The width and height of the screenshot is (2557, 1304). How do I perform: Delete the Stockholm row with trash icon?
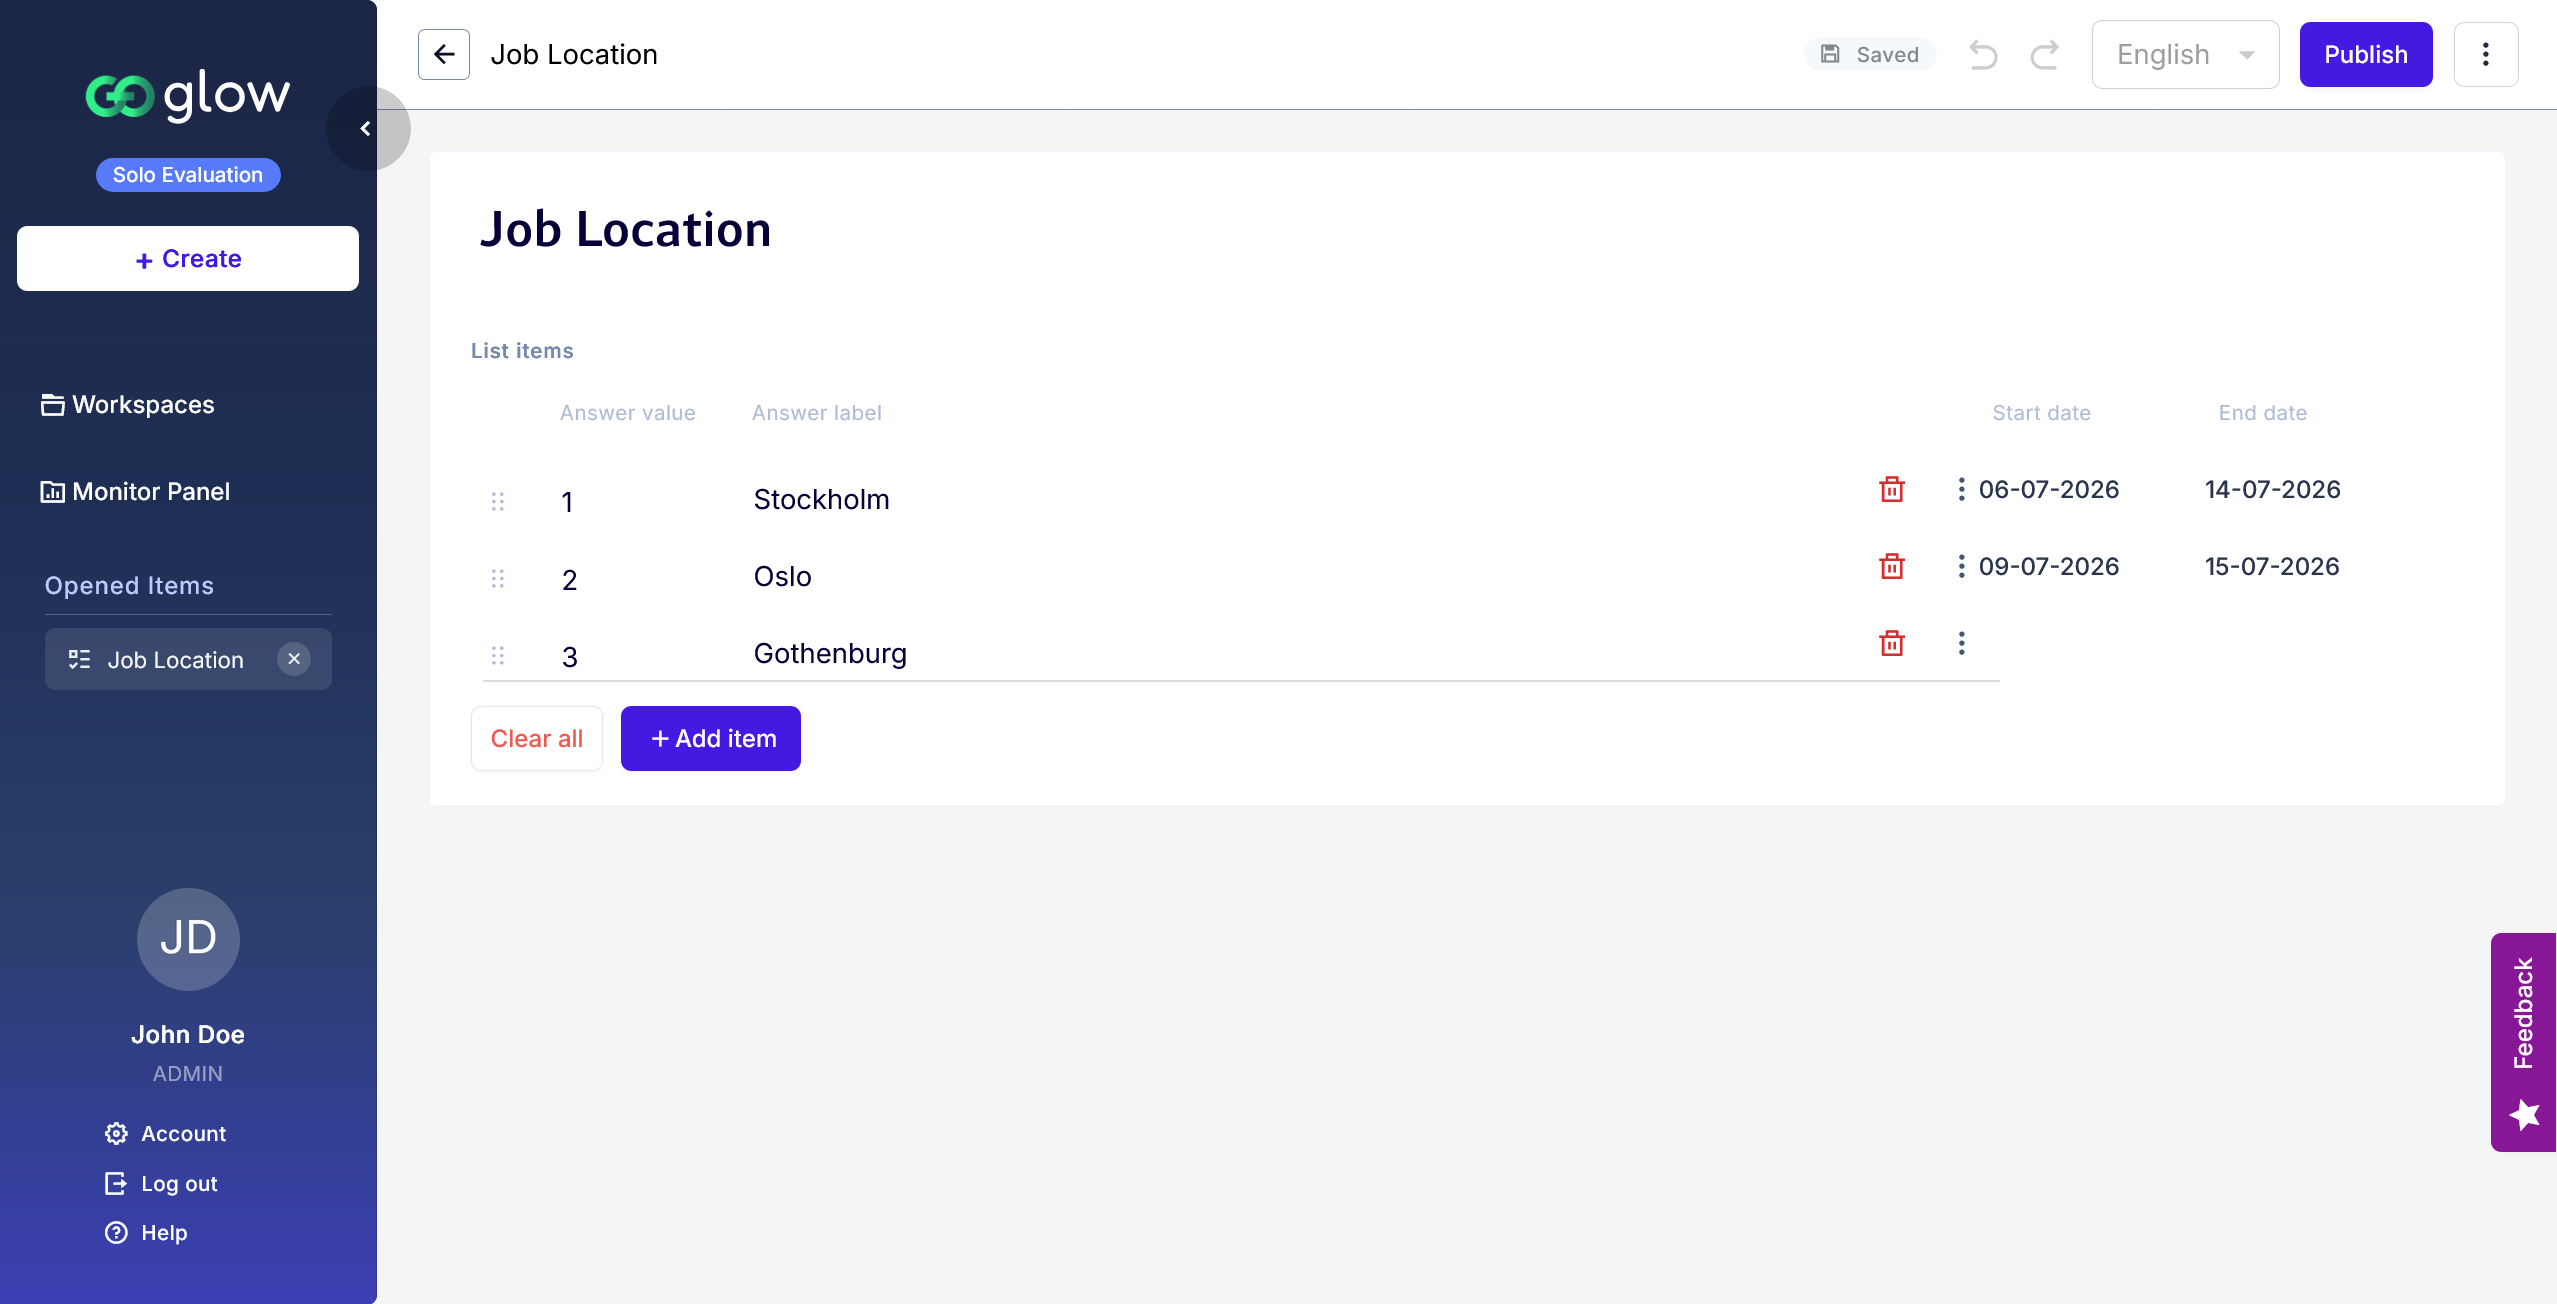coord(1892,489)
